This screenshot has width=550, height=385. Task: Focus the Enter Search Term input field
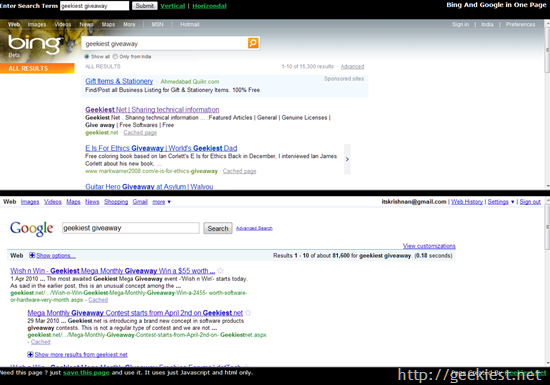click(x=94, y=6)
